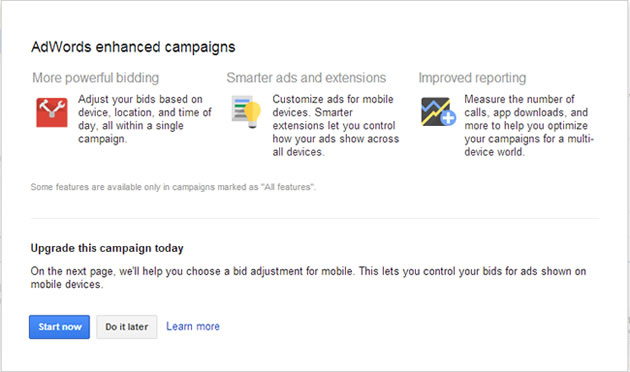Click the Customize ads for mobile devices description
The height and width of the screenshot is (372, 630).
coord(336,125)
